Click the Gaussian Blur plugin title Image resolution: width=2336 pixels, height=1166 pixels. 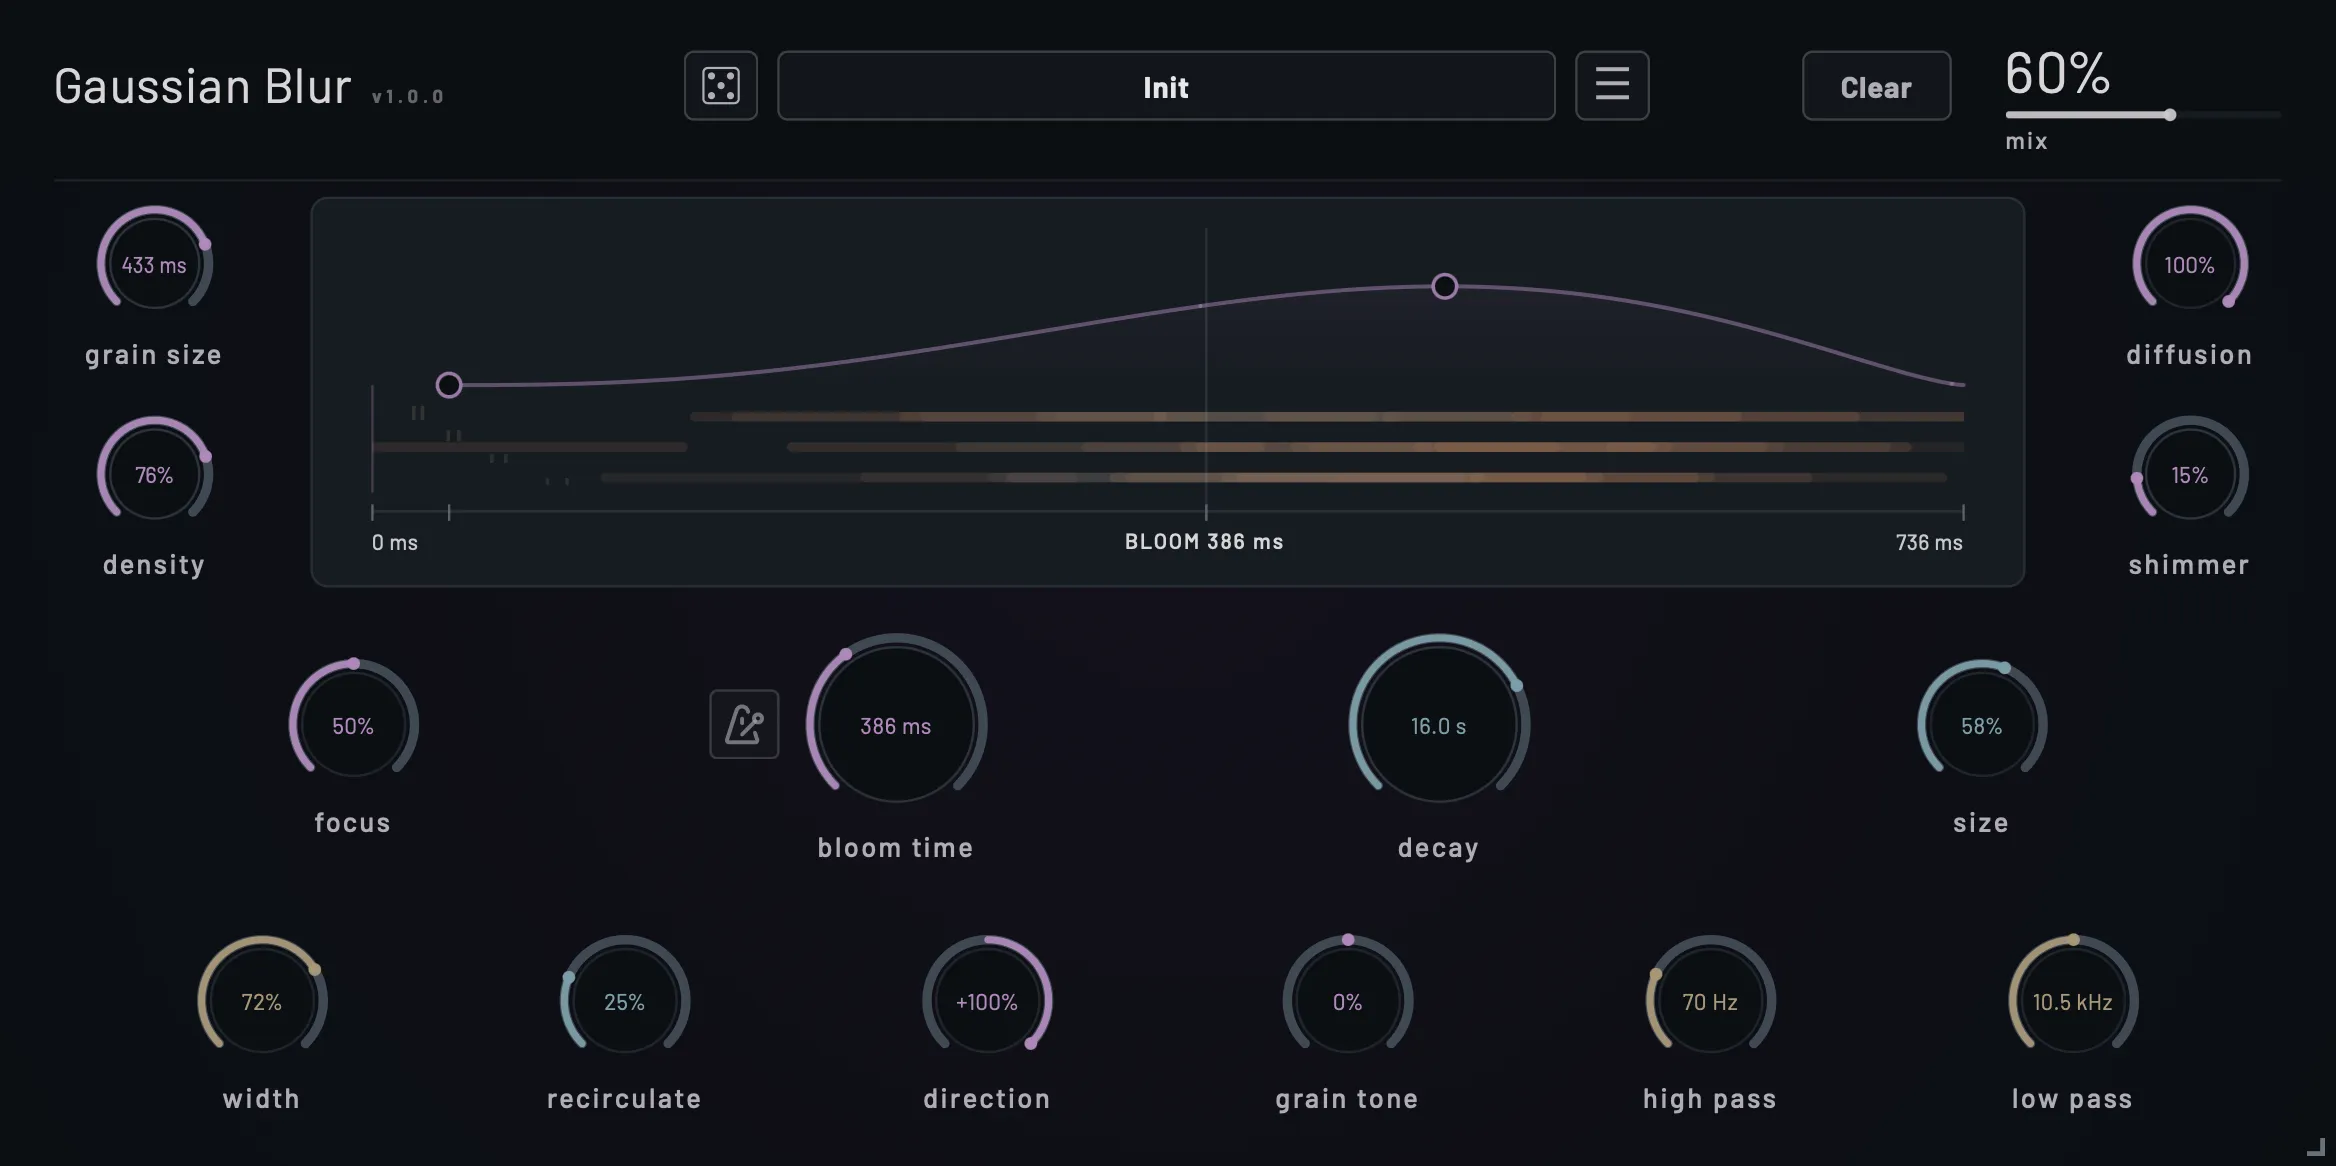(x=203, y=86)
